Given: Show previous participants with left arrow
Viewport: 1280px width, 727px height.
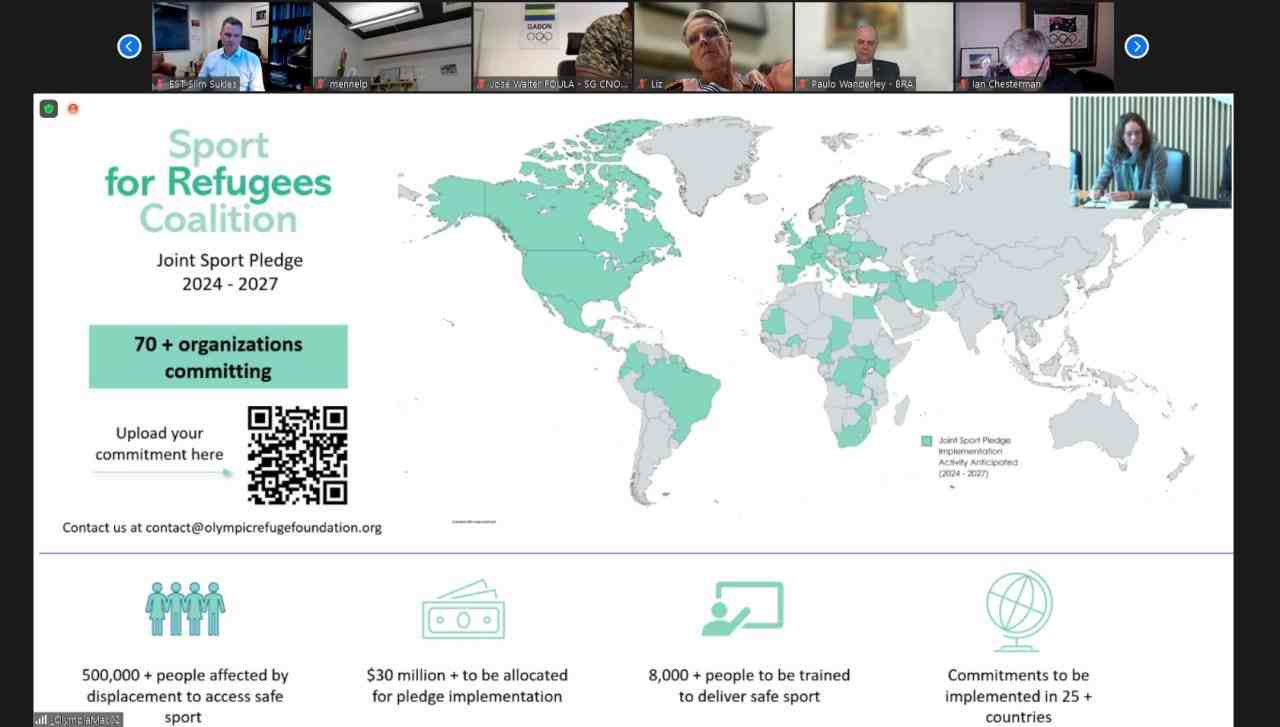Looking at the screenshot, I should click(129, 46).
